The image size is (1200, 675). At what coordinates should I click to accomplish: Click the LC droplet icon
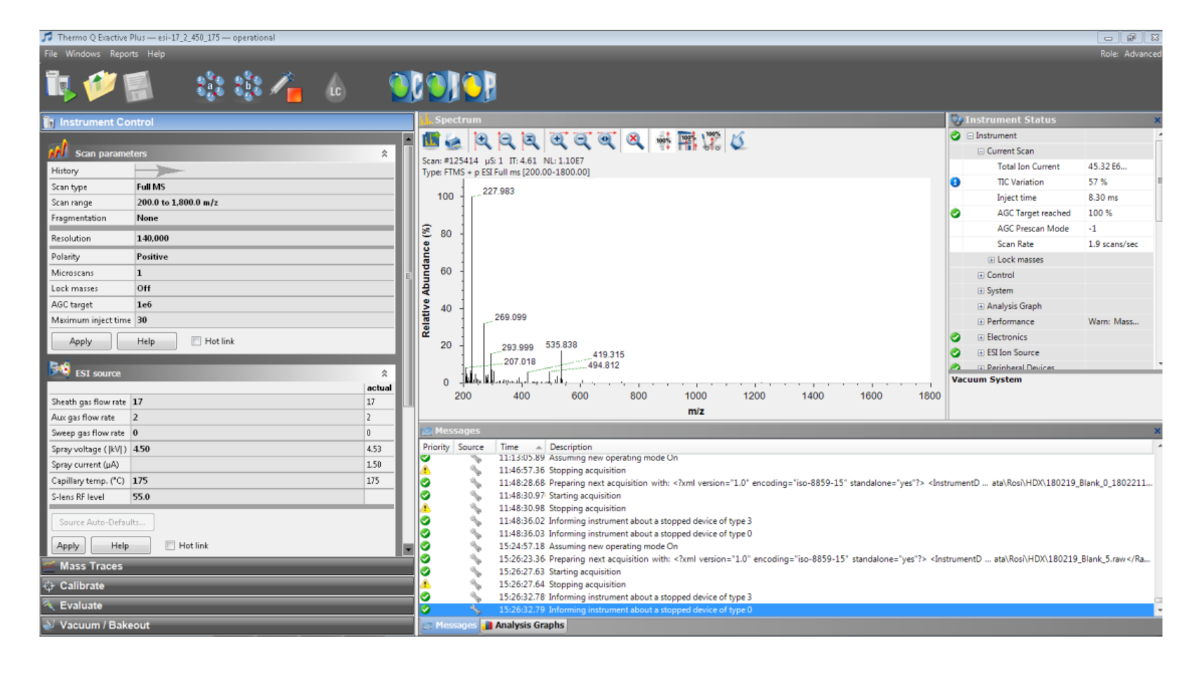point(335,91)
